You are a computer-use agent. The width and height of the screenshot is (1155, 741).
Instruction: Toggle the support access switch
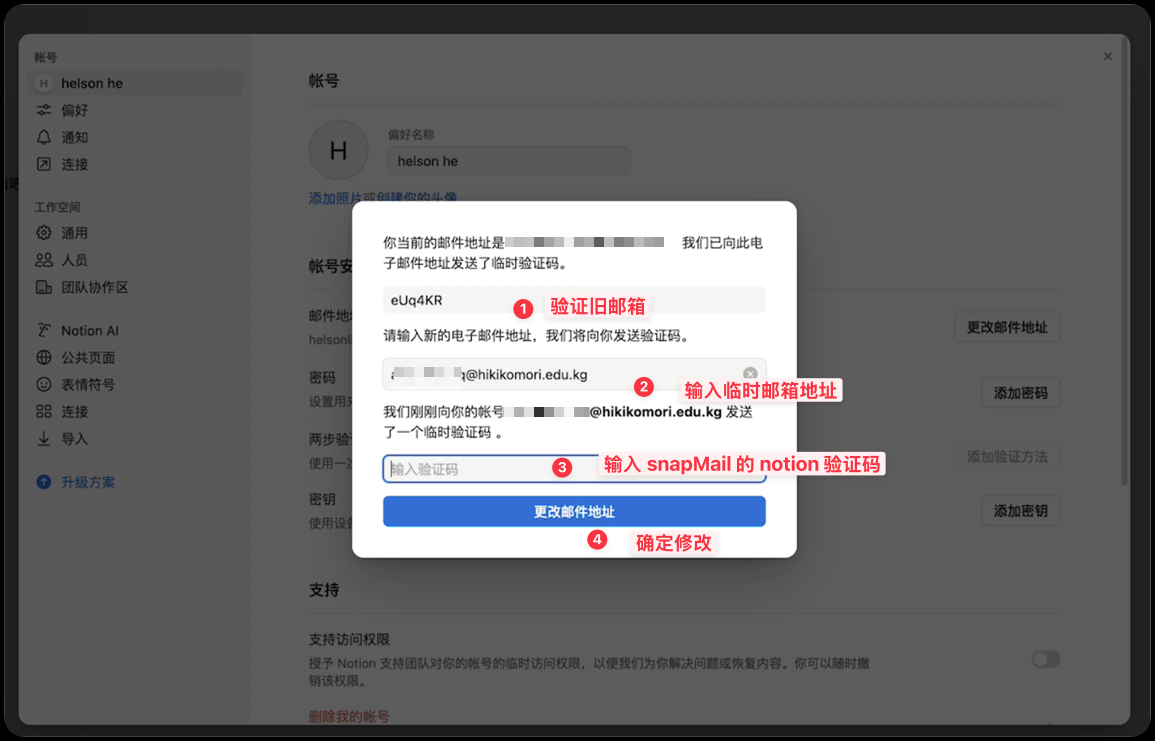pyautogui.click(x=1045, y=659)
